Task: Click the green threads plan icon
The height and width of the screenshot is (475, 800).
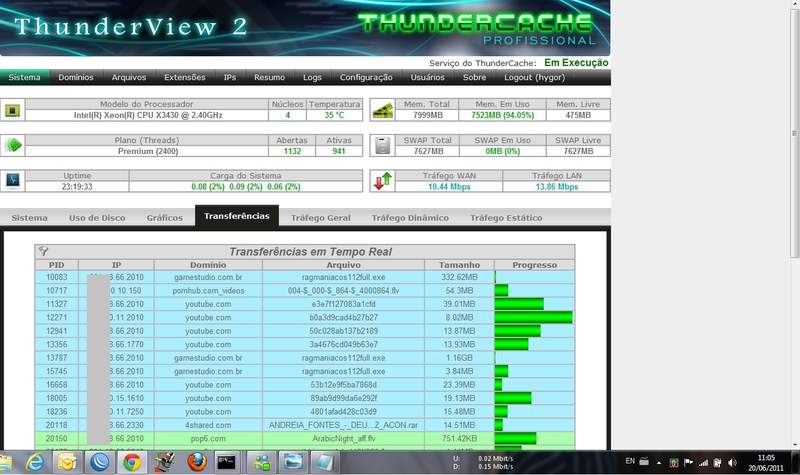Action: tap(13, 145)
